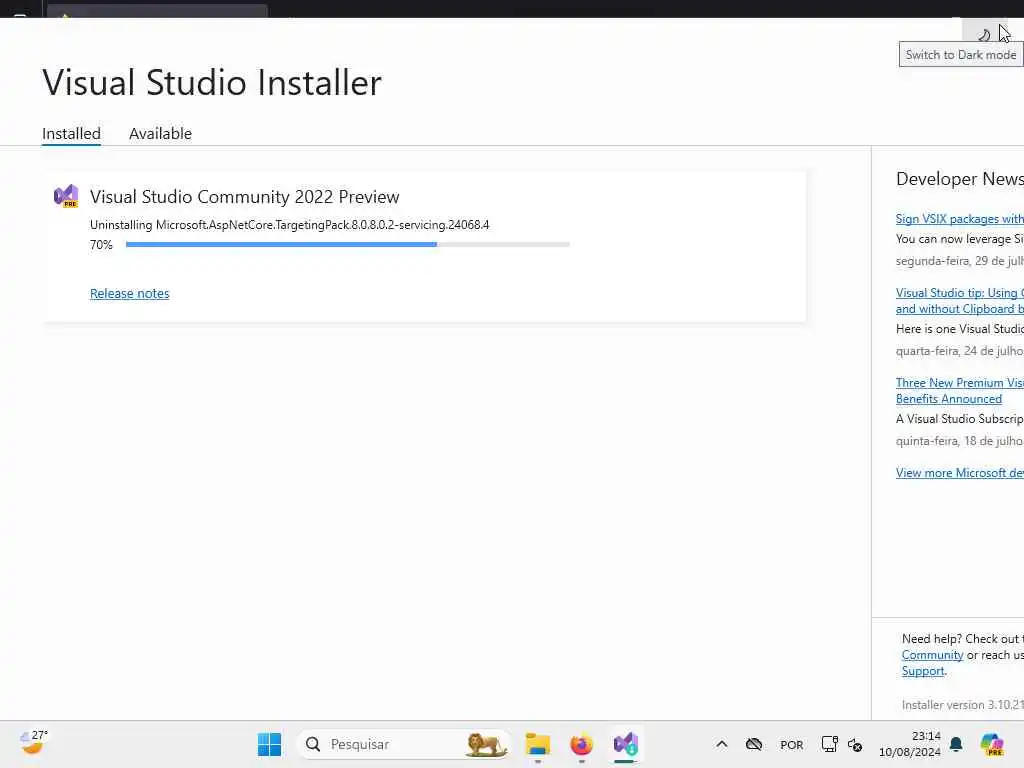Click the 'quinta-feira, 18 de julho' news date
The height and width of the screenshot is (768, 1024).
959,441
